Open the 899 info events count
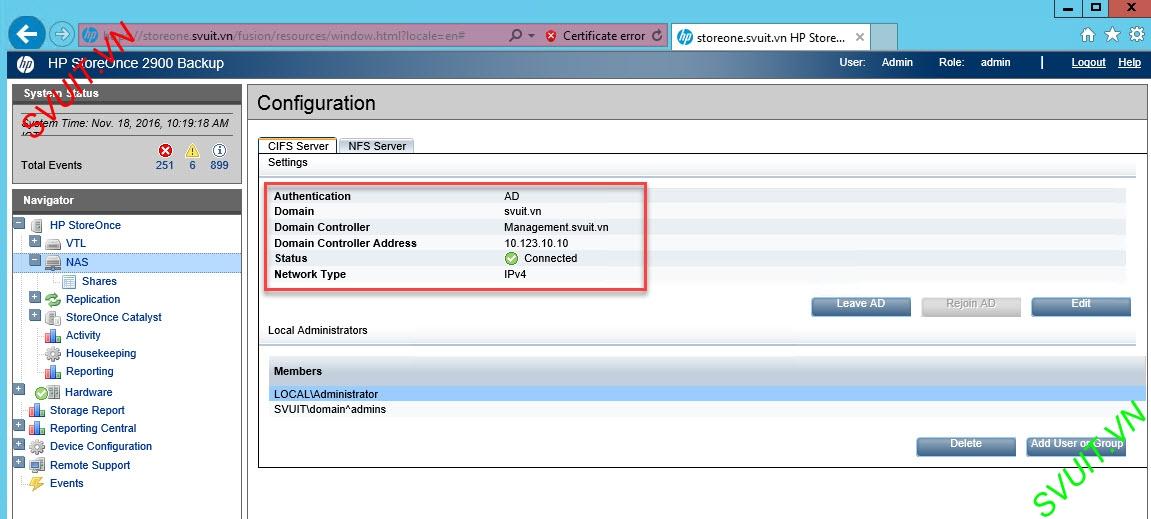This screenshot has height=519, width=1151. click(219, 165)
